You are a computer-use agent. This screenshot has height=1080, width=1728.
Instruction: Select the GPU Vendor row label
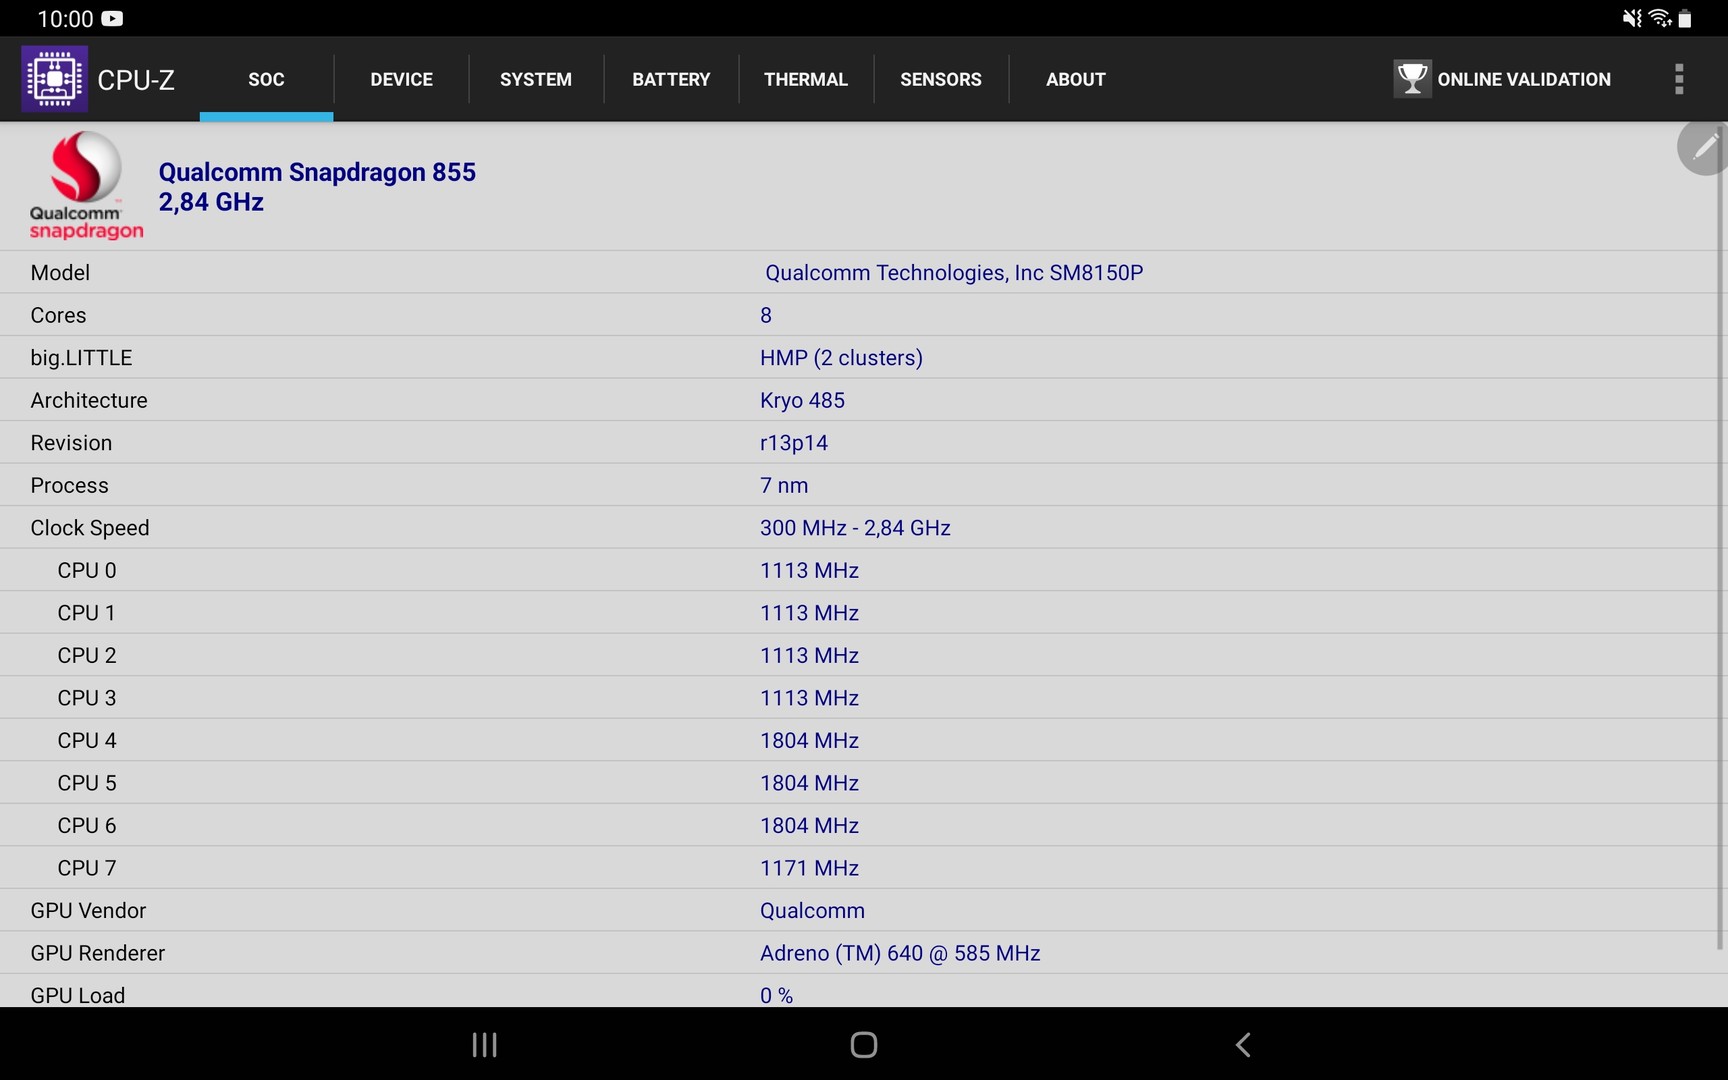click(88, 910)
